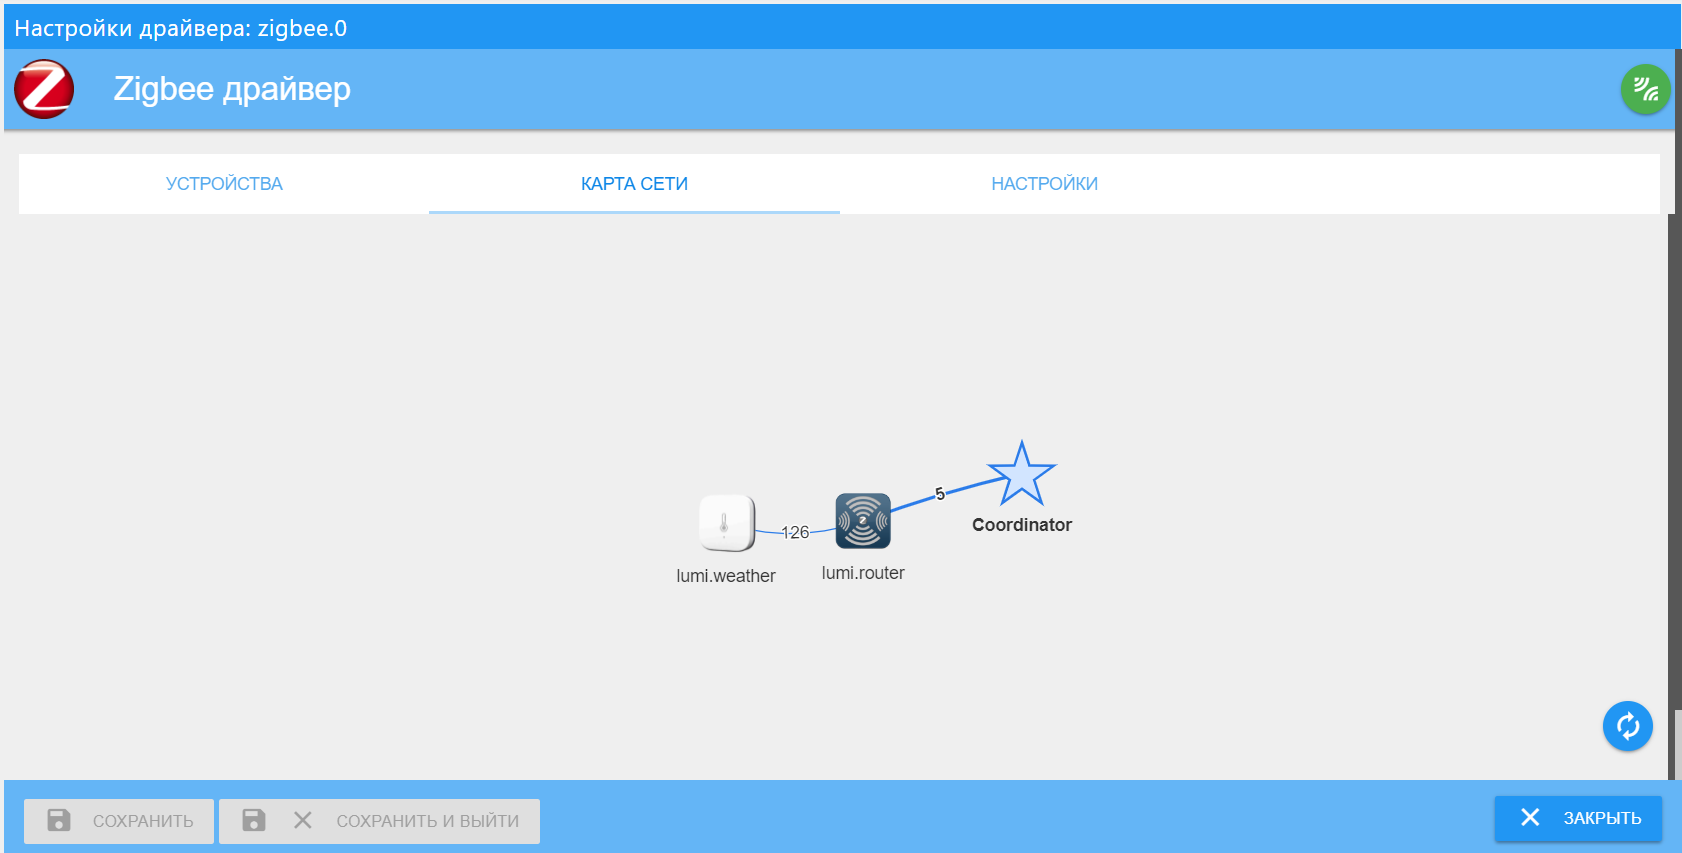1682x853 pixels.
Task: Click the floppy disk icon in Сохранить
Action: pos(59,820)
